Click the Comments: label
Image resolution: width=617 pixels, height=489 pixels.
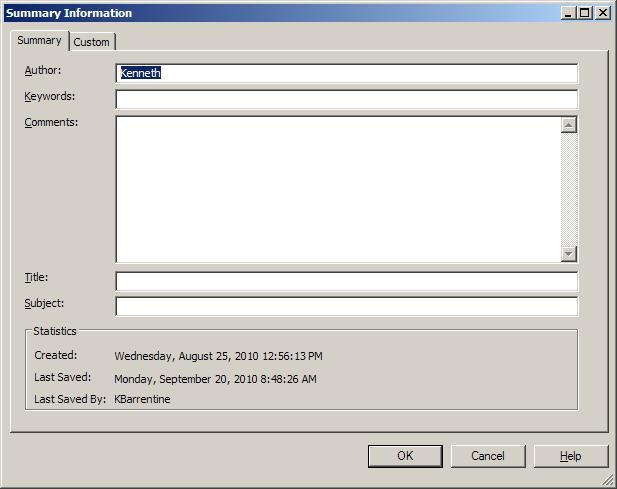point(51,122)
